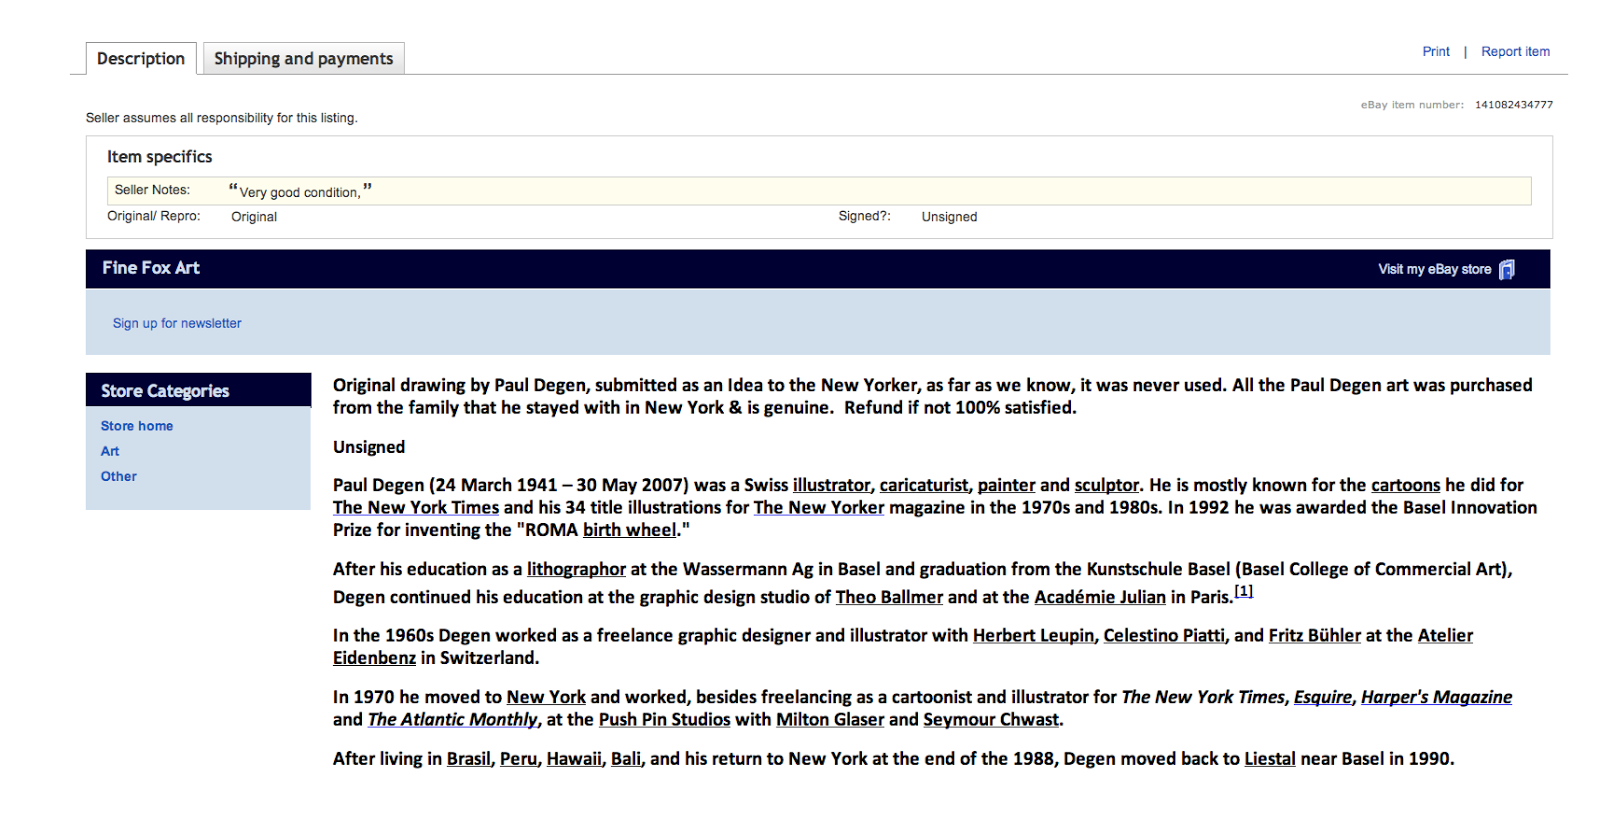Switch to the Description tab
The image size is (1600, 834).
point(141,58)
